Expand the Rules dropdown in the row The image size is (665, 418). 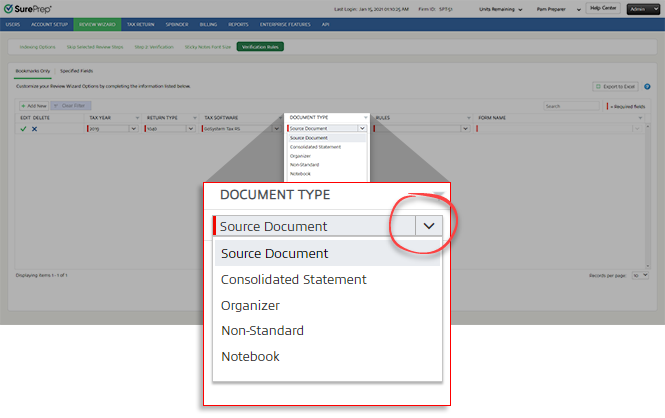pos(465,129)
